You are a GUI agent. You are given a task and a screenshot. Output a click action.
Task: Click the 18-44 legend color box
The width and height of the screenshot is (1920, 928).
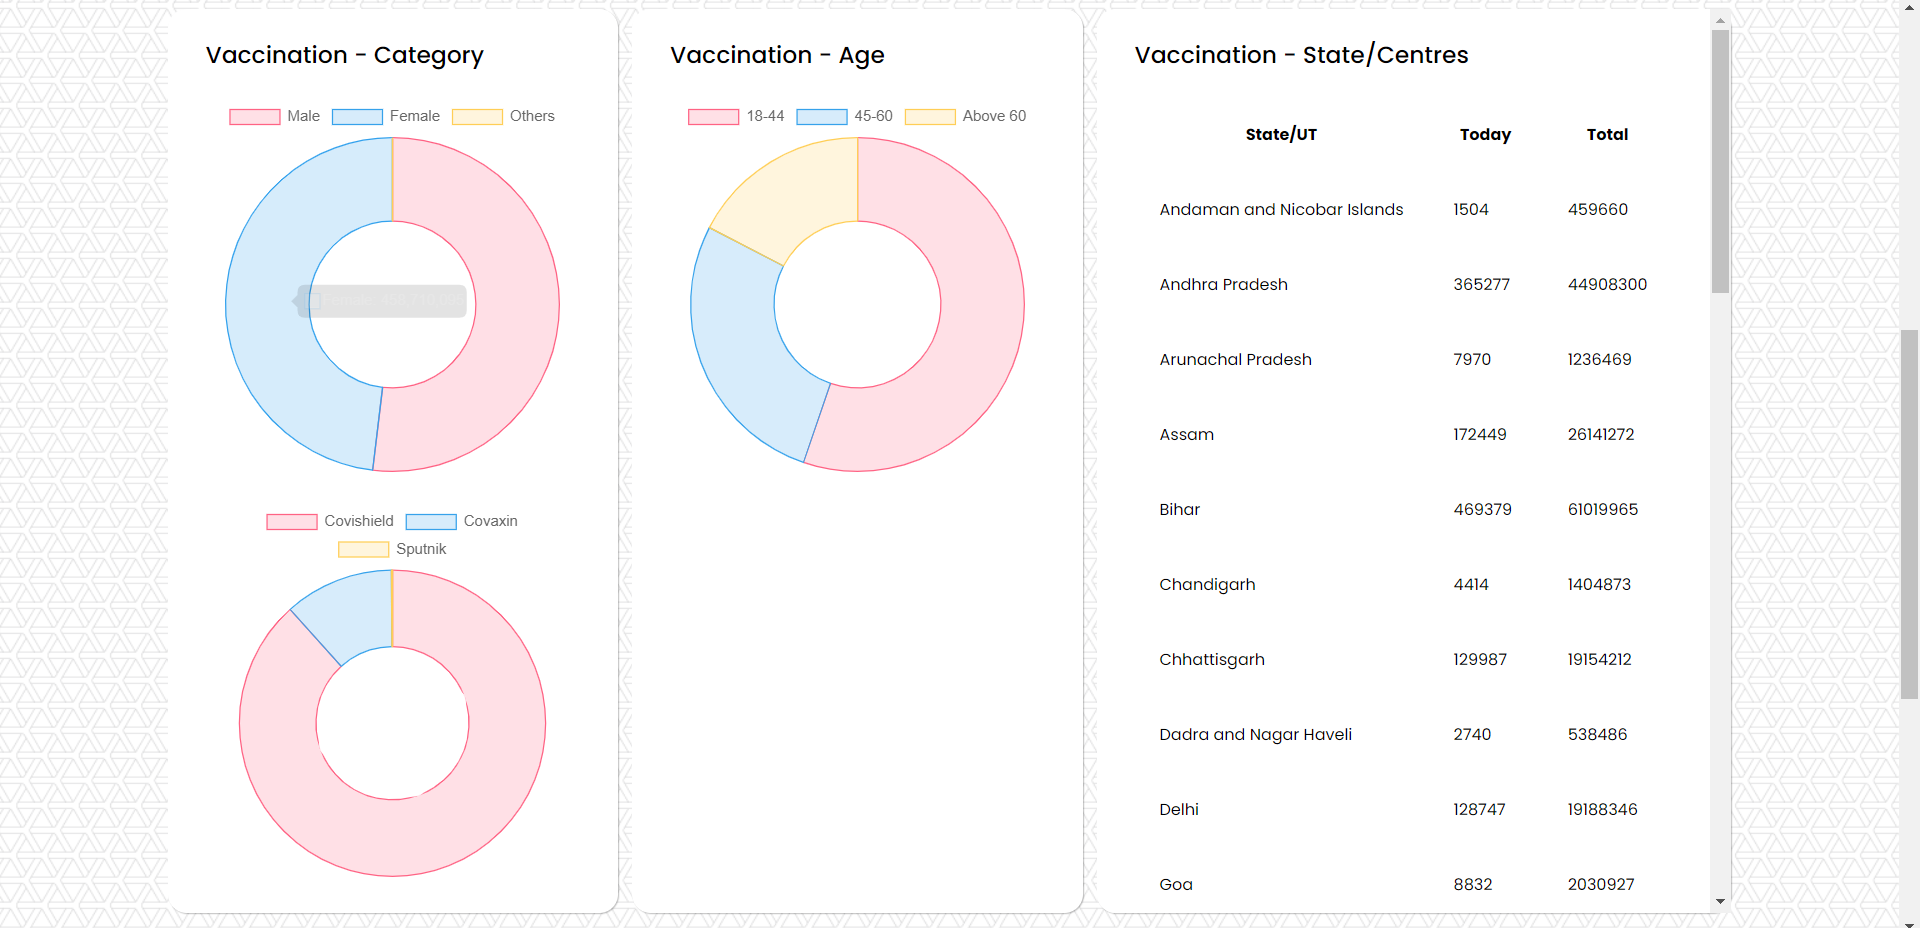click(713, 117)
